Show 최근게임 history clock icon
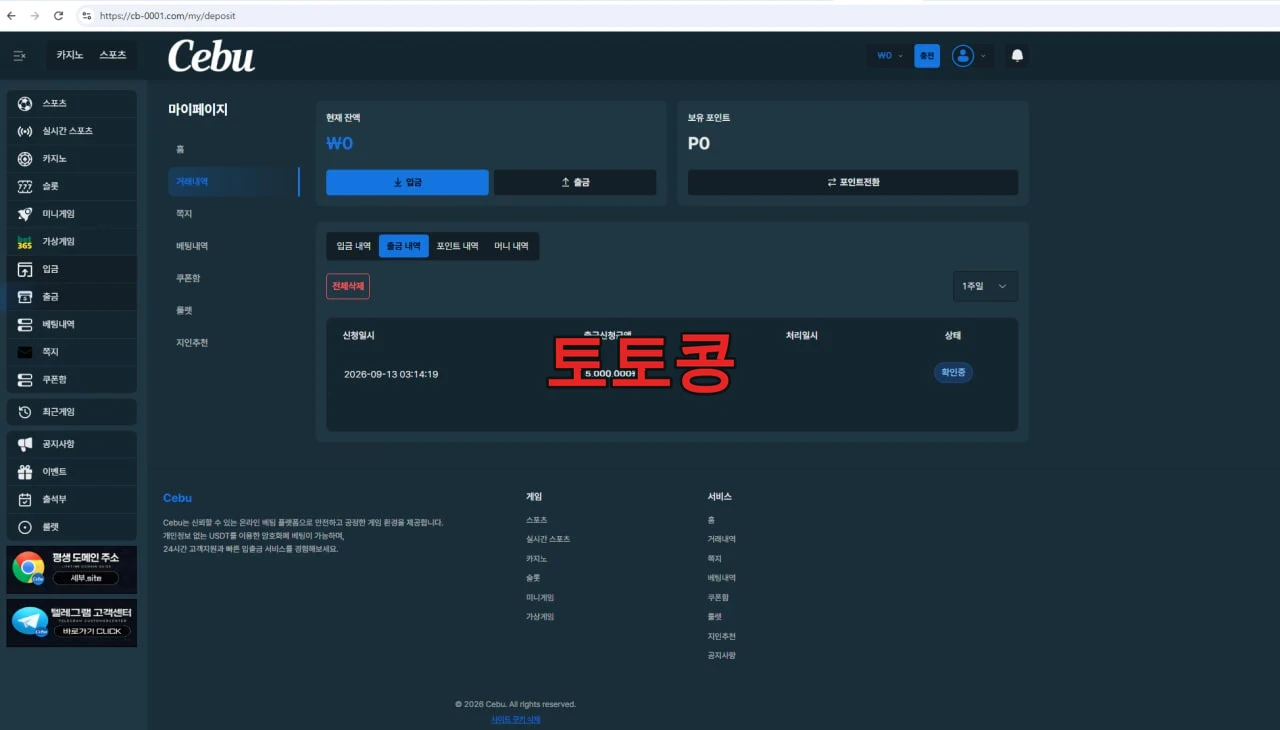The image size is (1280, 730). (x=25, y=412)
